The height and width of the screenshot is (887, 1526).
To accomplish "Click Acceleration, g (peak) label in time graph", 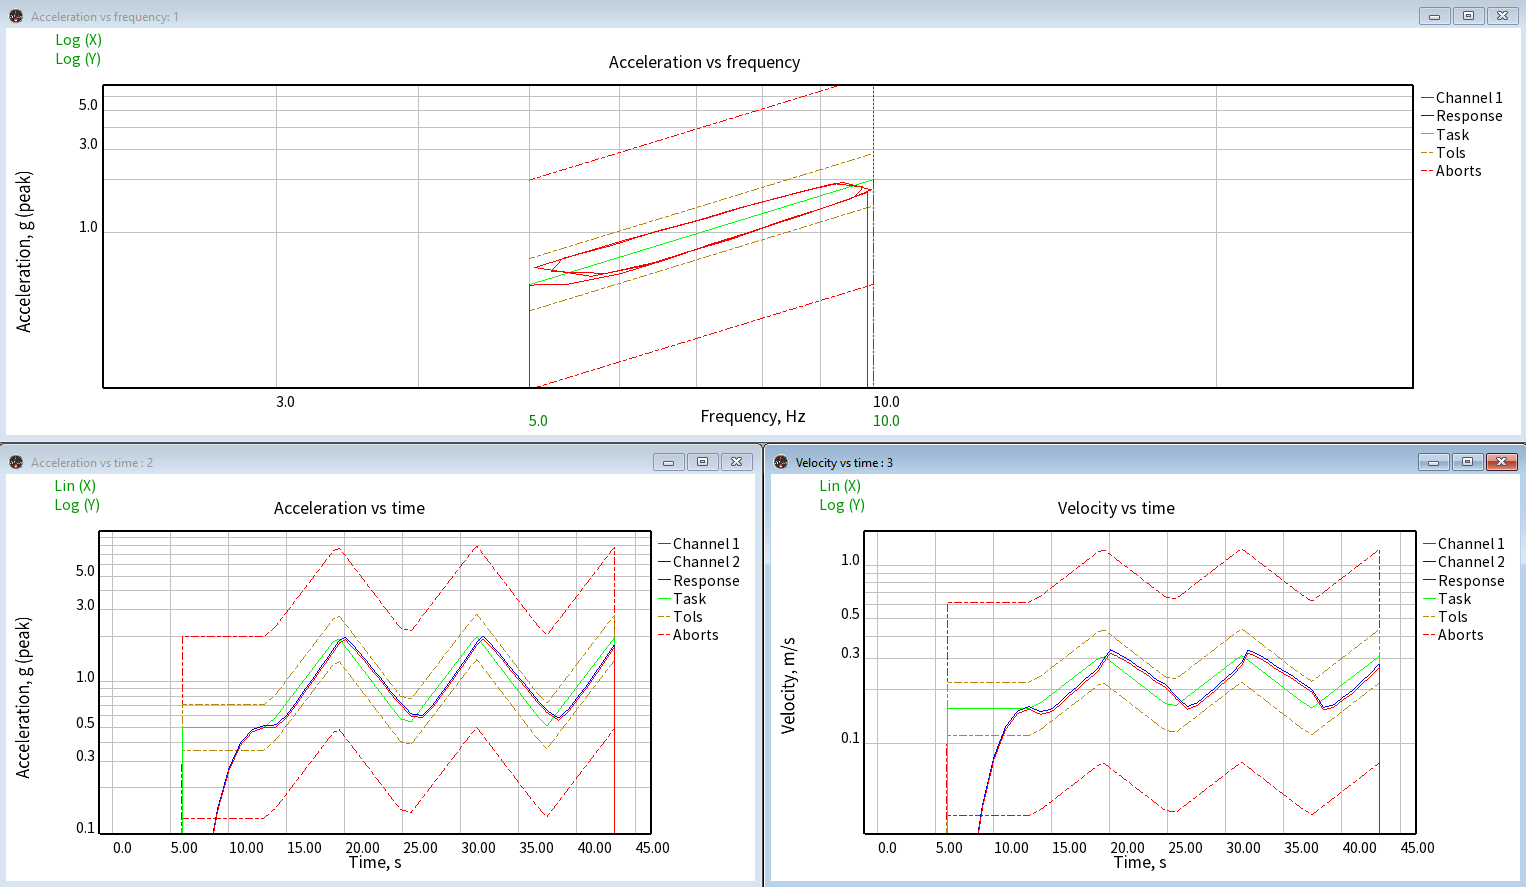I will coord(24,698).
